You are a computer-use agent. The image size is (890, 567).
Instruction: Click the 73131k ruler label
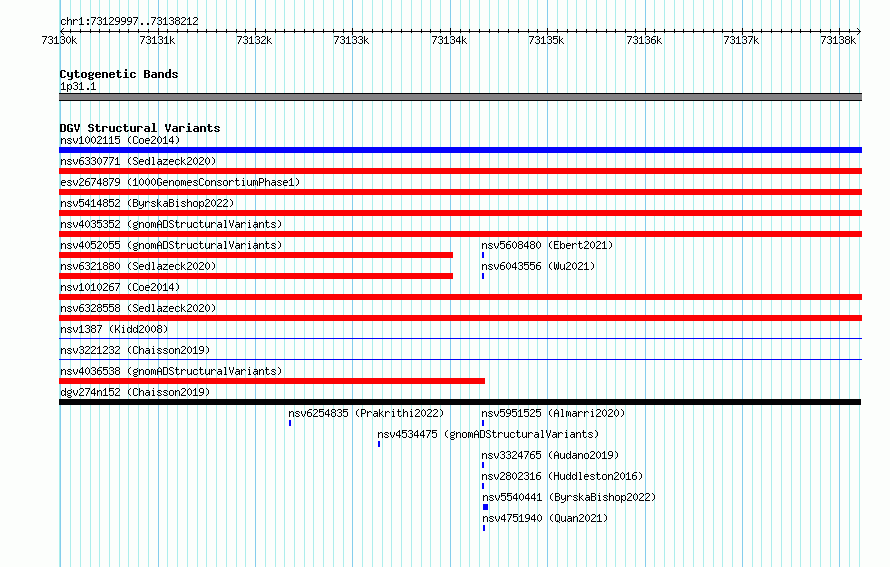pyautogui.click(x=157, y=40)
